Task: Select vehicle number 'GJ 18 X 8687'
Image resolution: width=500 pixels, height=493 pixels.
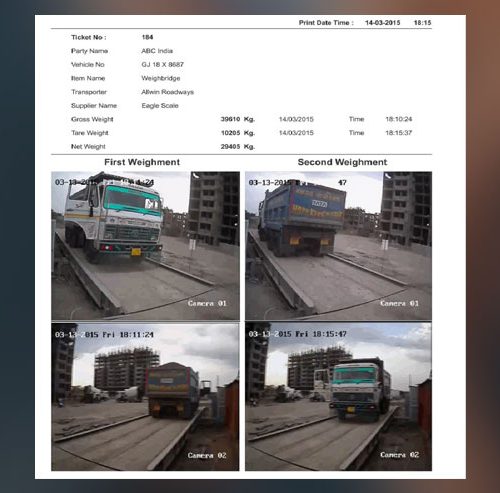Action: click(x=163, y=65)
